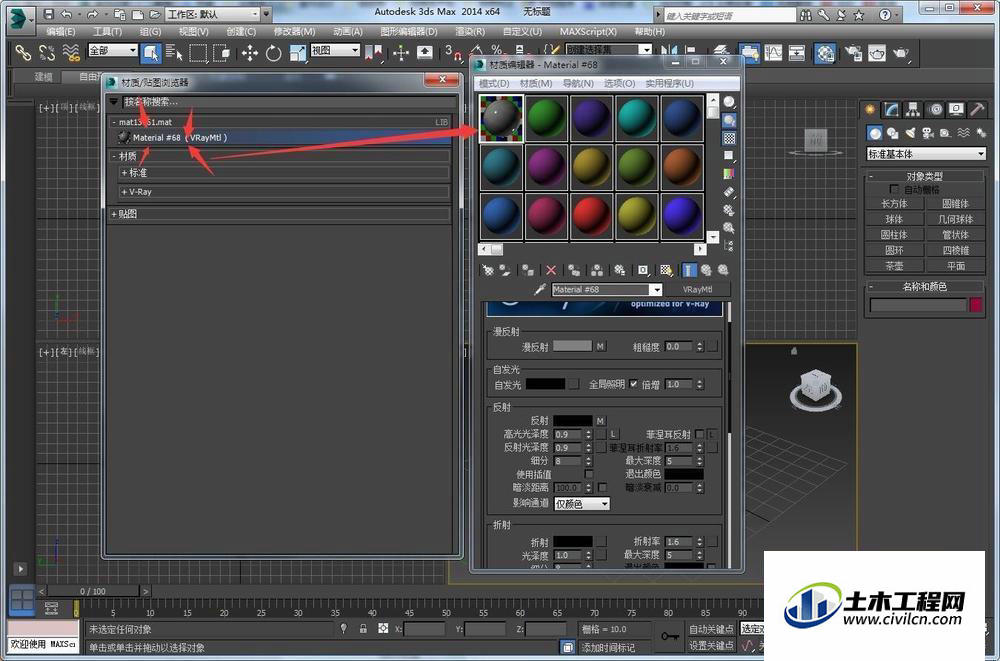Click the Redo arrow in title bar
1000x661 pixels.
pyautogui.click(x=92, y=13)
